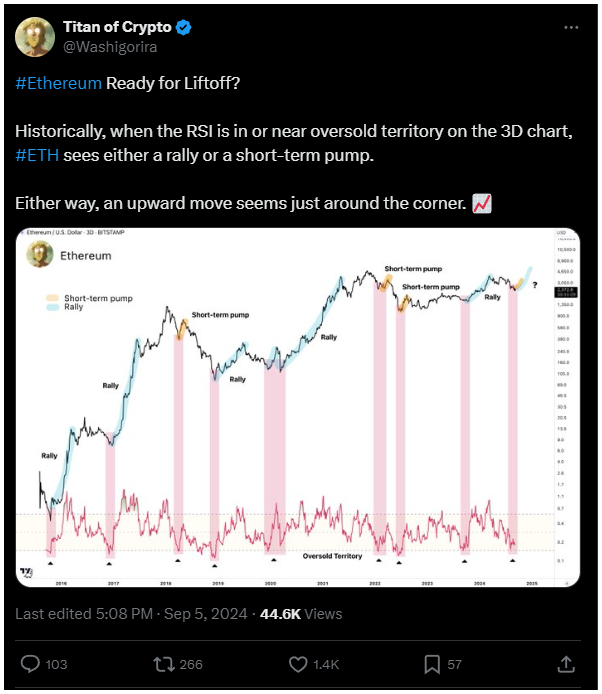Click the Titan of Crypto display name
Image resolution: width=602 pixels, height=694 pixels.
pyautogui.click(x=117, y=27)
